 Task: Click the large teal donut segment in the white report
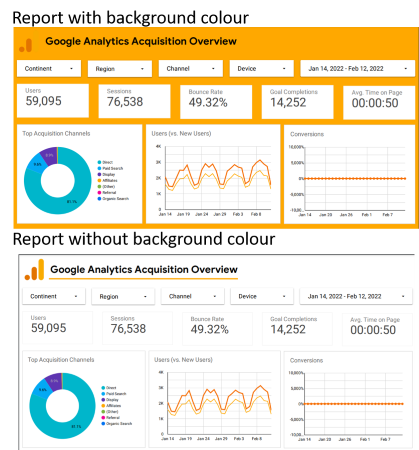pyautogui.click(x=77, y=426)
